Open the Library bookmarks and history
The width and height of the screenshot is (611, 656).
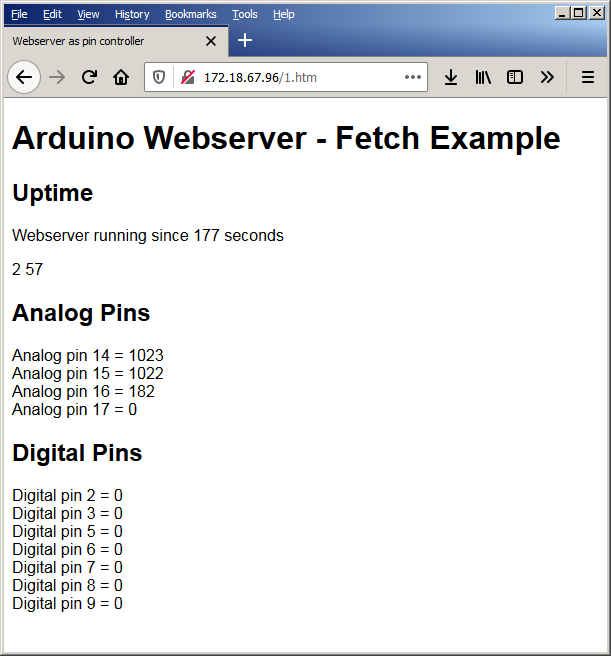[x=483, y=77]
